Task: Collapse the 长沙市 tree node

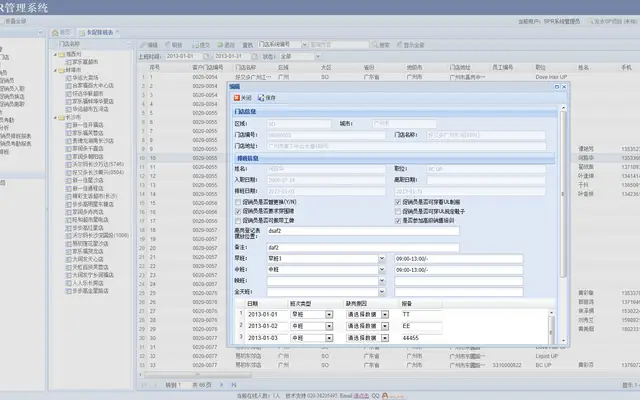Action: click(x=56, y=118)
